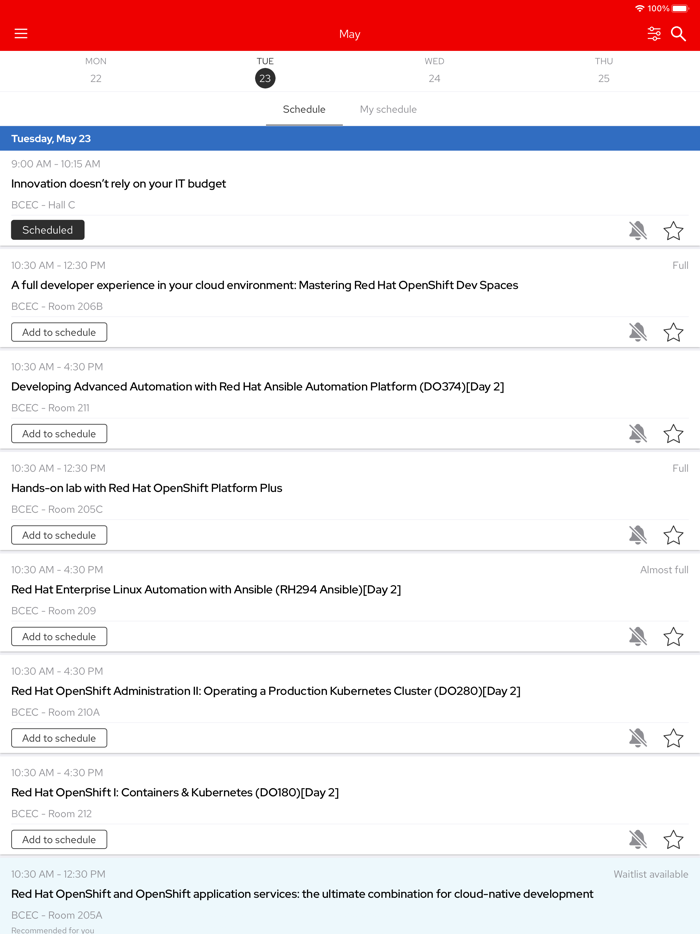Click the bell icon on RH294 Ansible session
The width and height of the screenshot is (700, 934).
click(638, 636)
